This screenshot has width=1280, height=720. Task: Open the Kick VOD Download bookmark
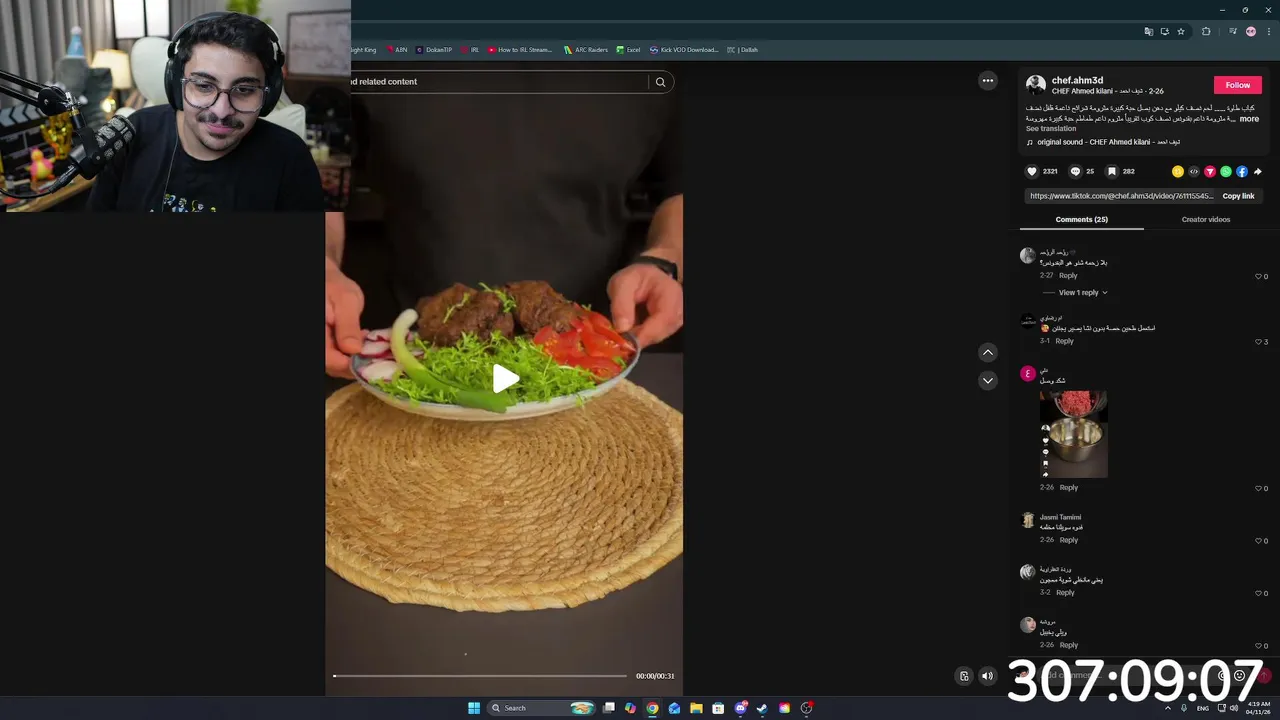(684, 49)
